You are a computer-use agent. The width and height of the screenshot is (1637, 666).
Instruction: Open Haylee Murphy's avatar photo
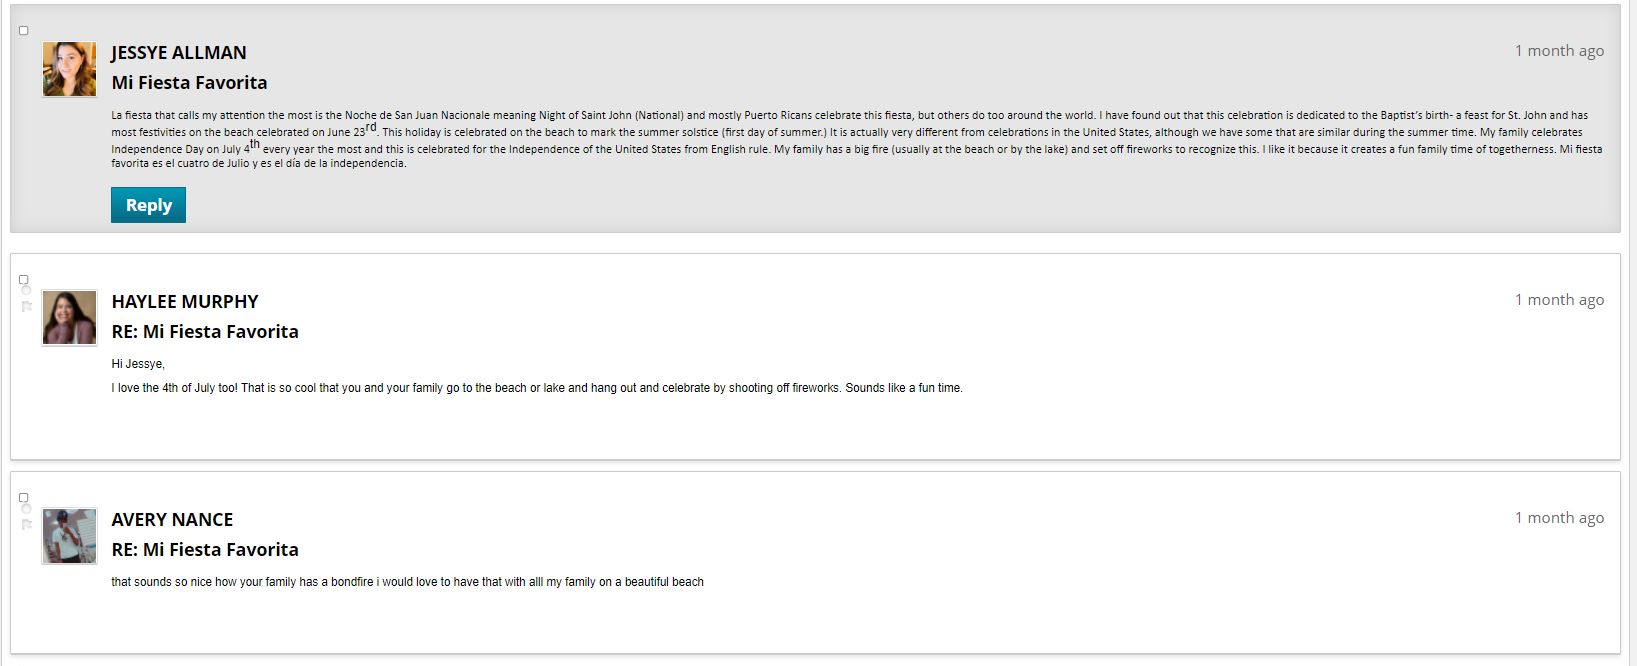pyautogui.click(x=70, y=318)
